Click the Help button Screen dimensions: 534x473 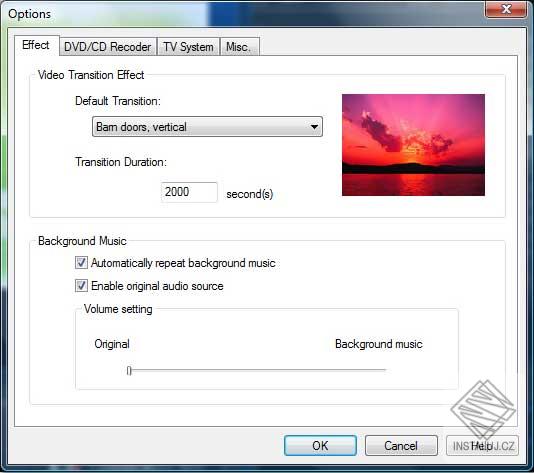[x=482, y=445]
